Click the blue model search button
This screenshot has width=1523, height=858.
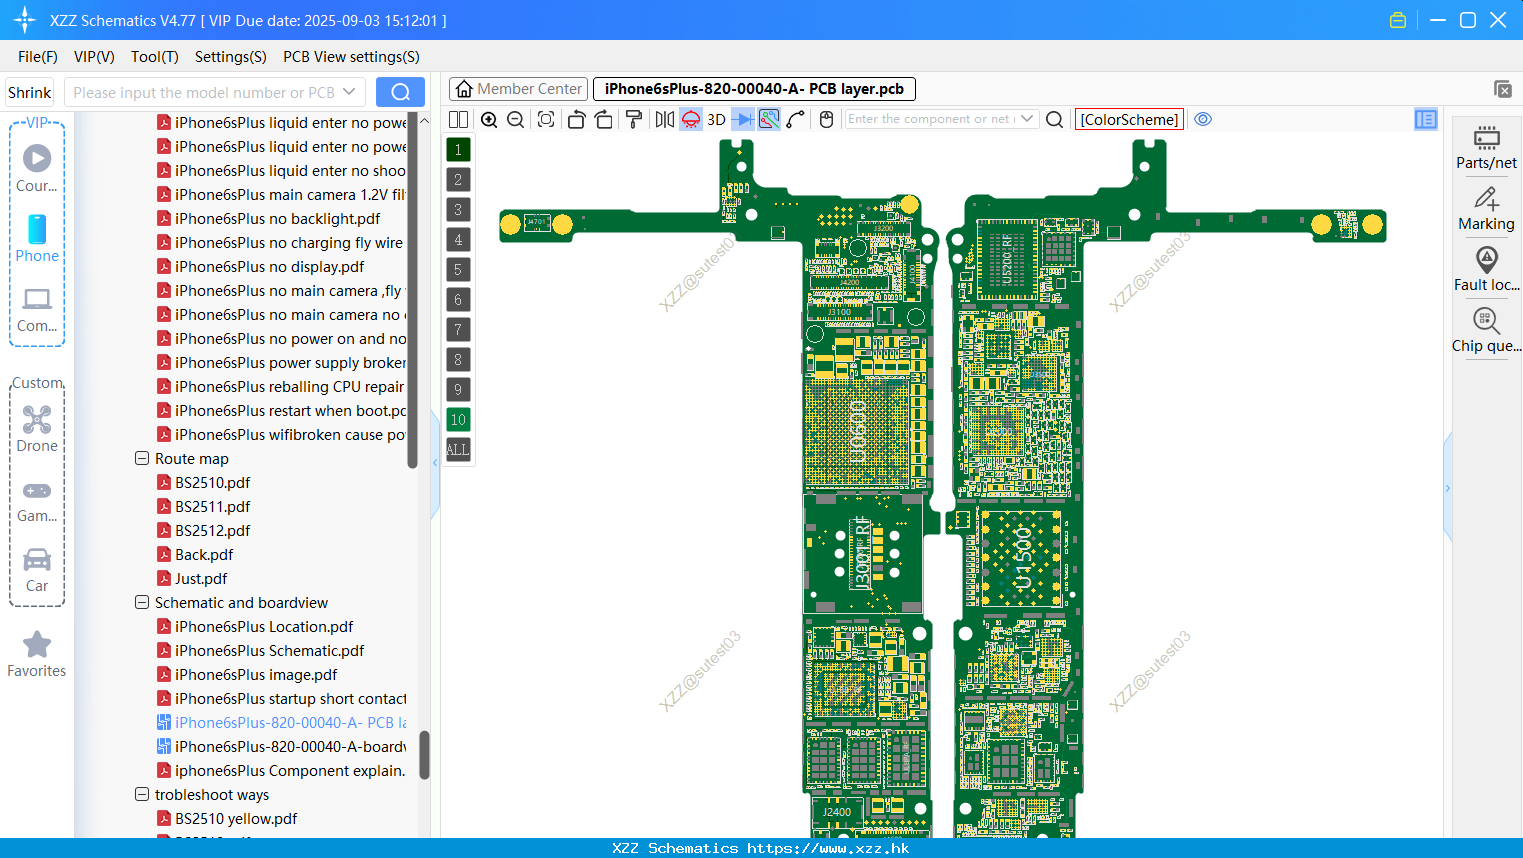pos(400,92)
